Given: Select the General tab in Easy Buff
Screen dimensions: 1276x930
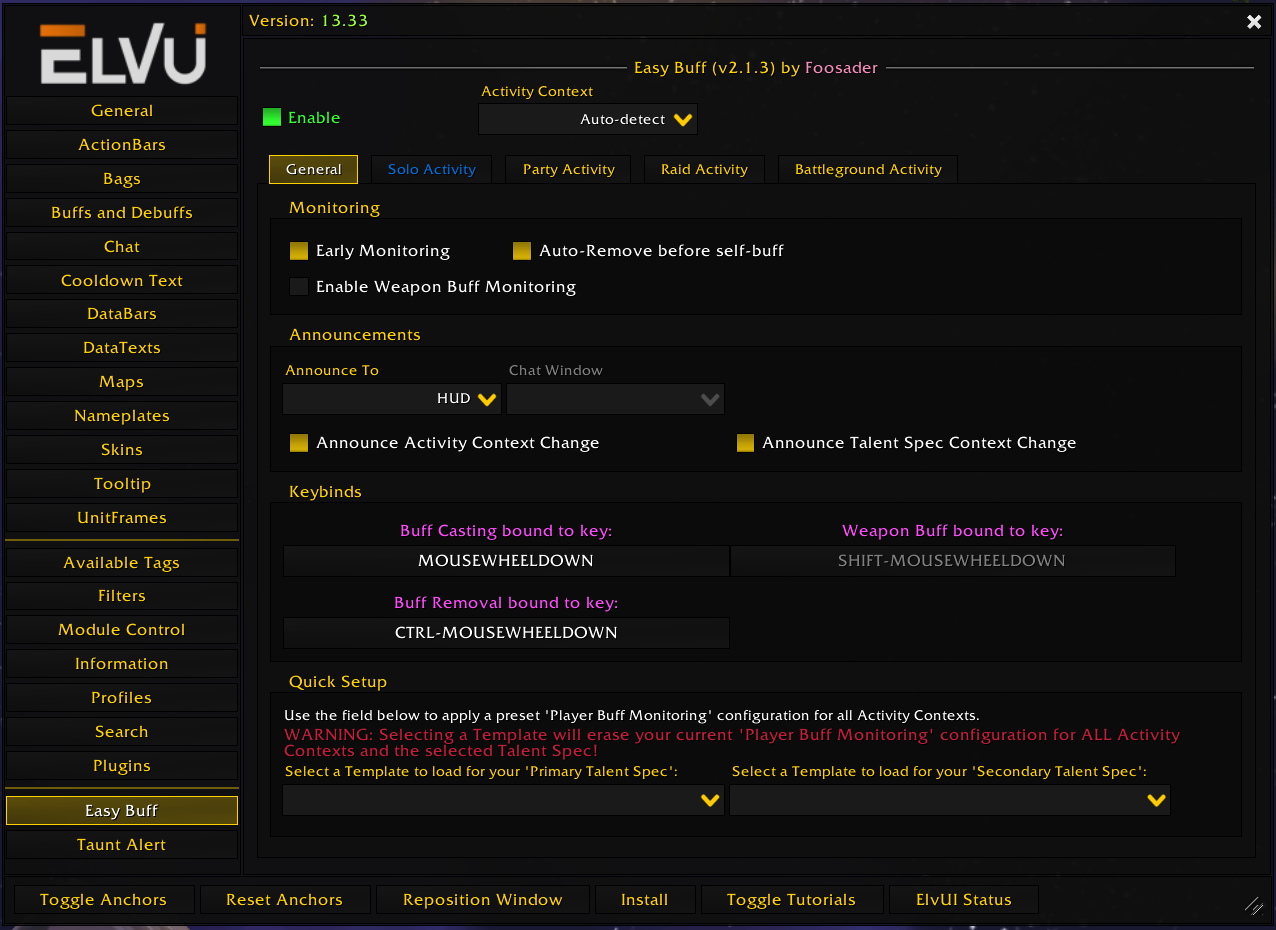Looking at the screenshot, I should 313,169.
